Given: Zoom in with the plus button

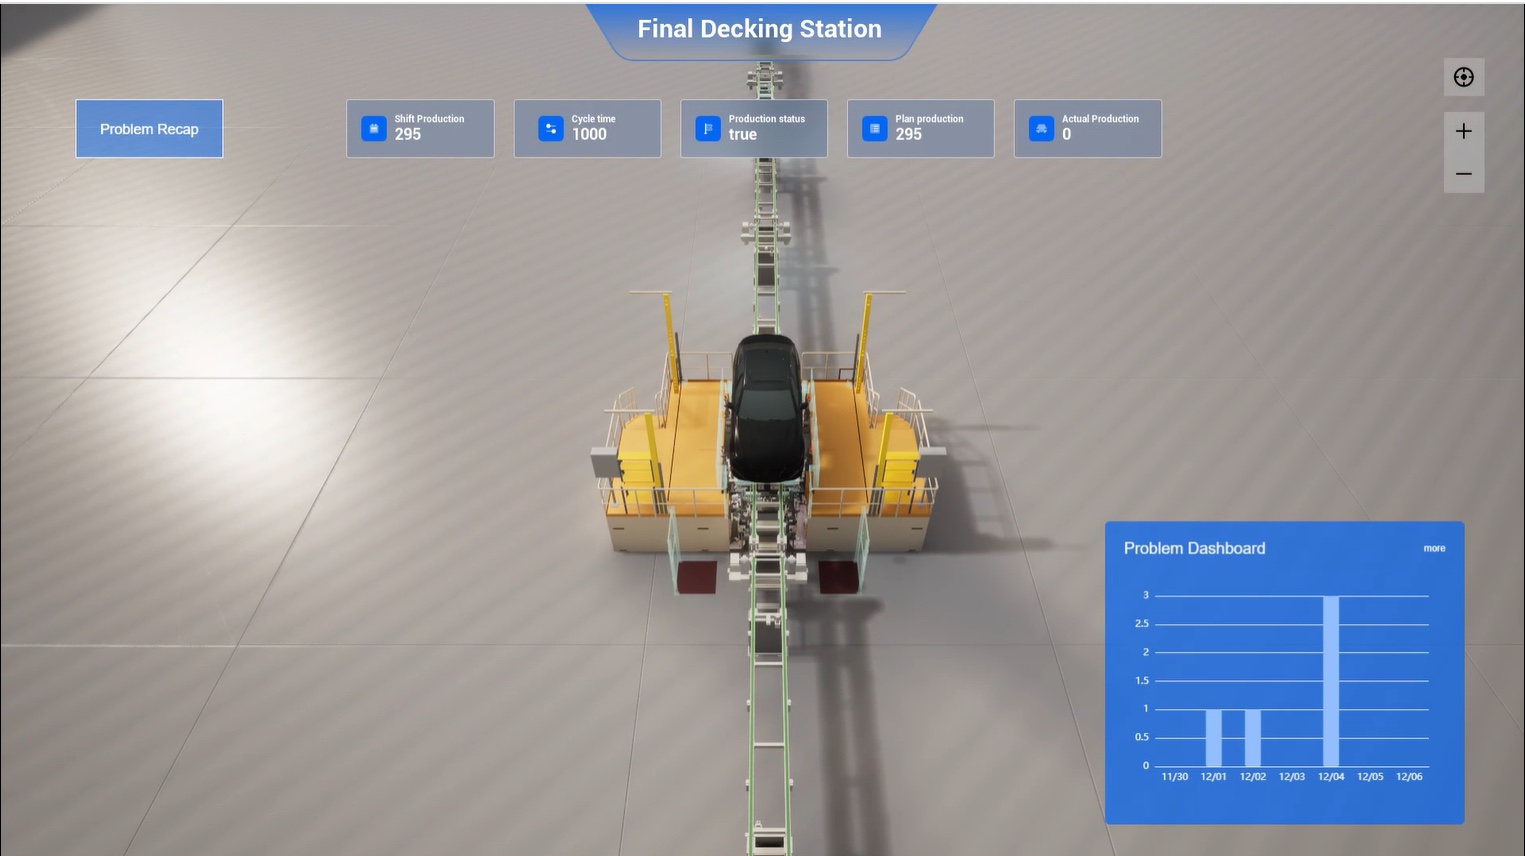Looking at the screenshot, I should 1464,131.
